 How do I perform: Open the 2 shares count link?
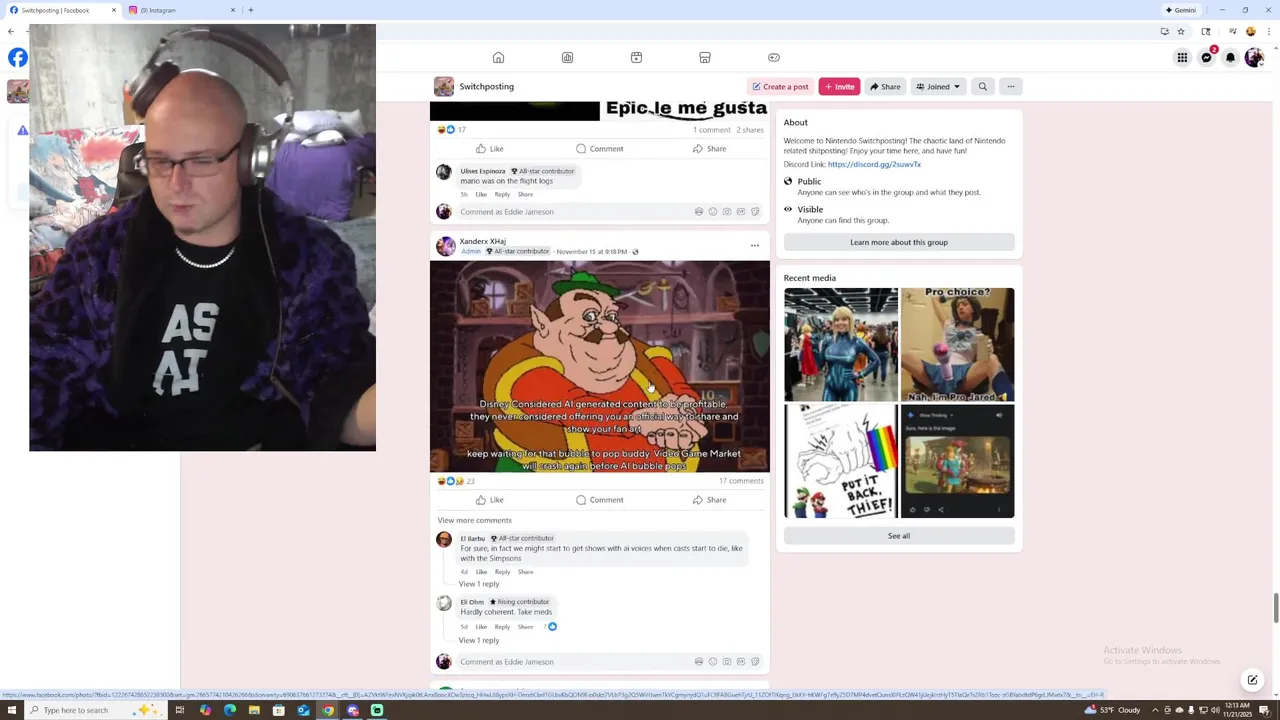[x=750, y=130]
